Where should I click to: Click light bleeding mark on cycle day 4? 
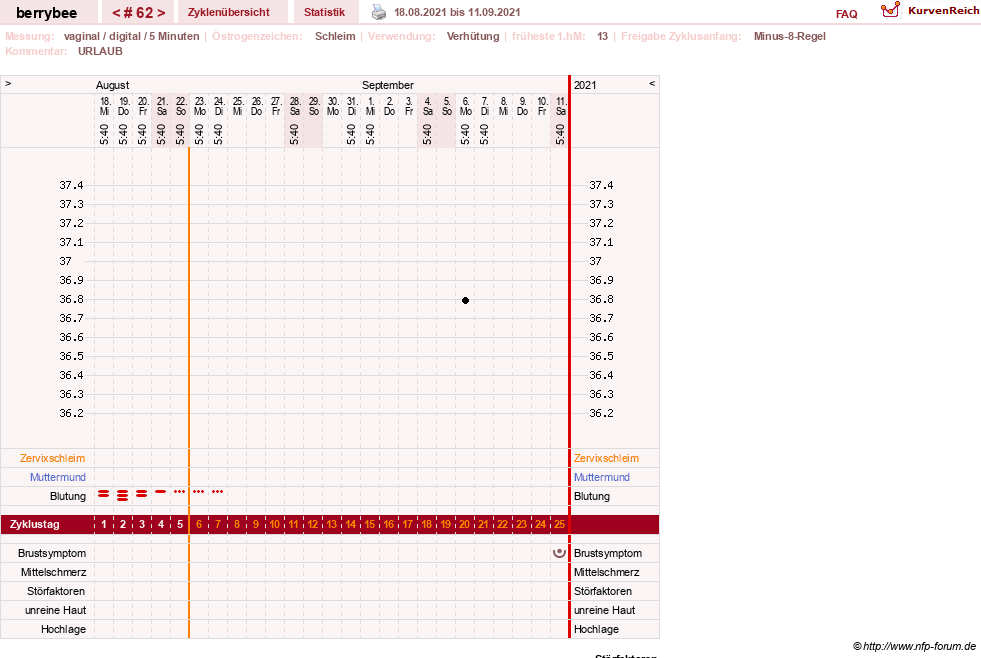(161, 492)
